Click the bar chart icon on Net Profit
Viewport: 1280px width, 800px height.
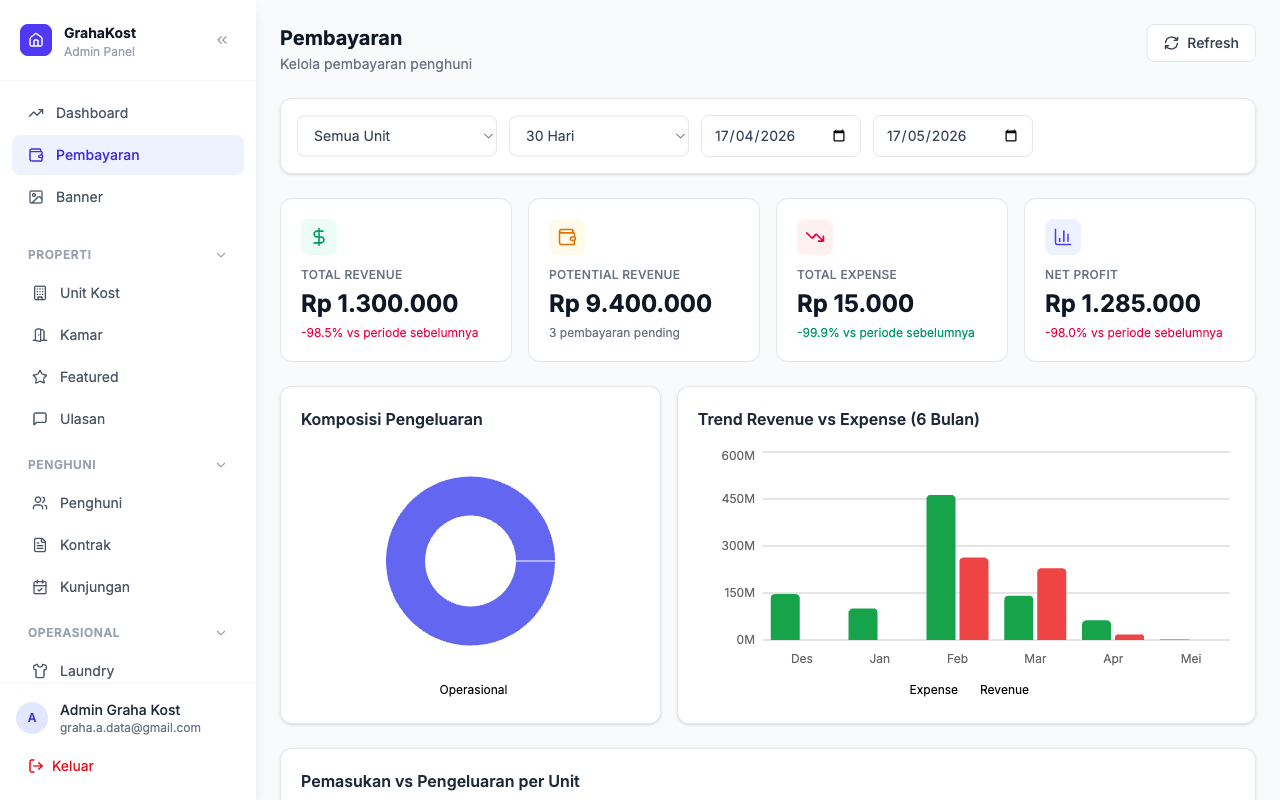coord(1063,237)
